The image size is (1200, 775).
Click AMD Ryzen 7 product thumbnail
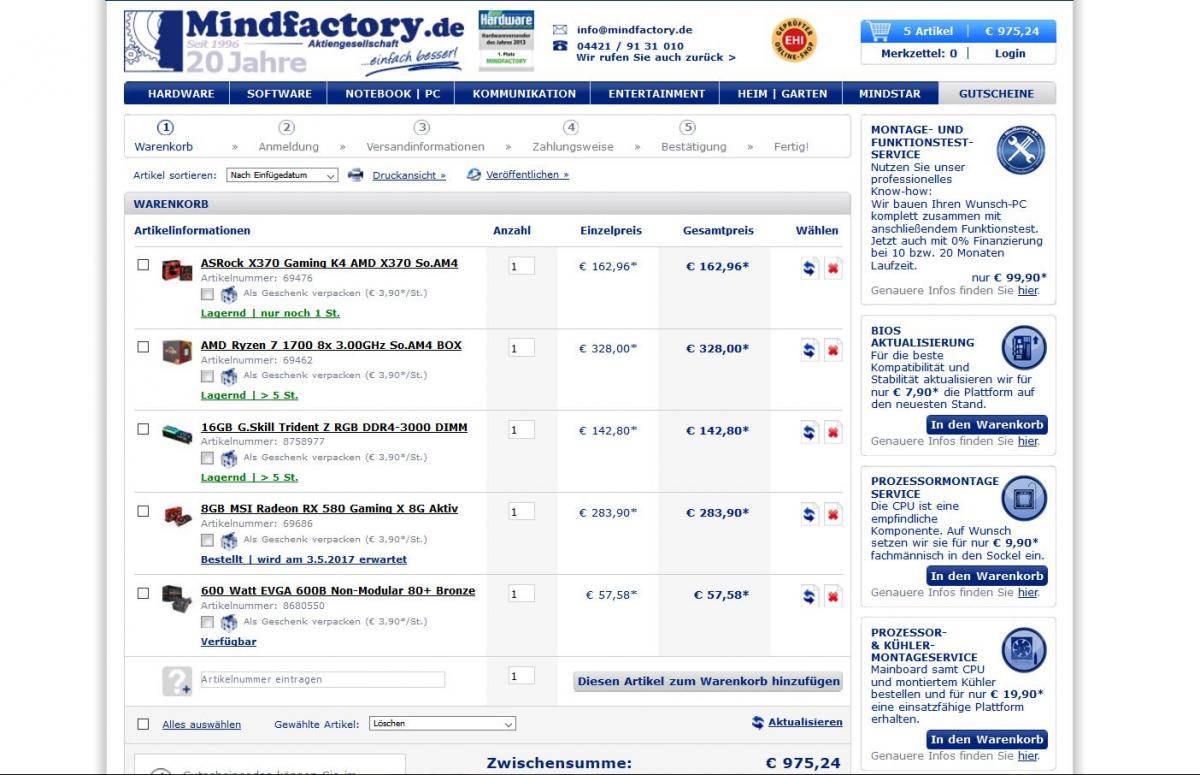click(x=177, y=352)
